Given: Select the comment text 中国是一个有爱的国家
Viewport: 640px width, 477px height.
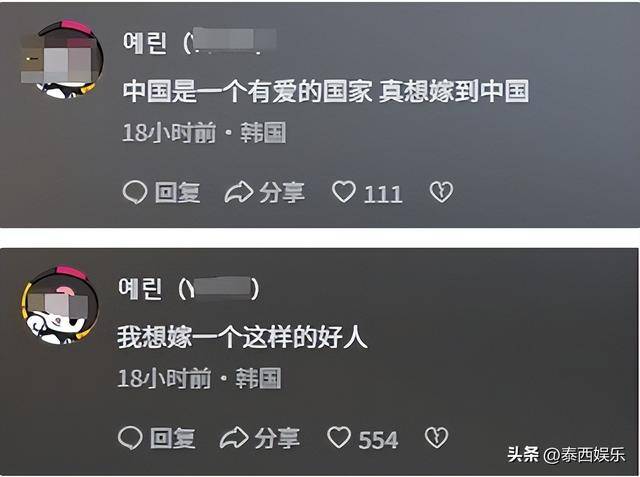Looking at the screenshot, I should tap(247, 91).
